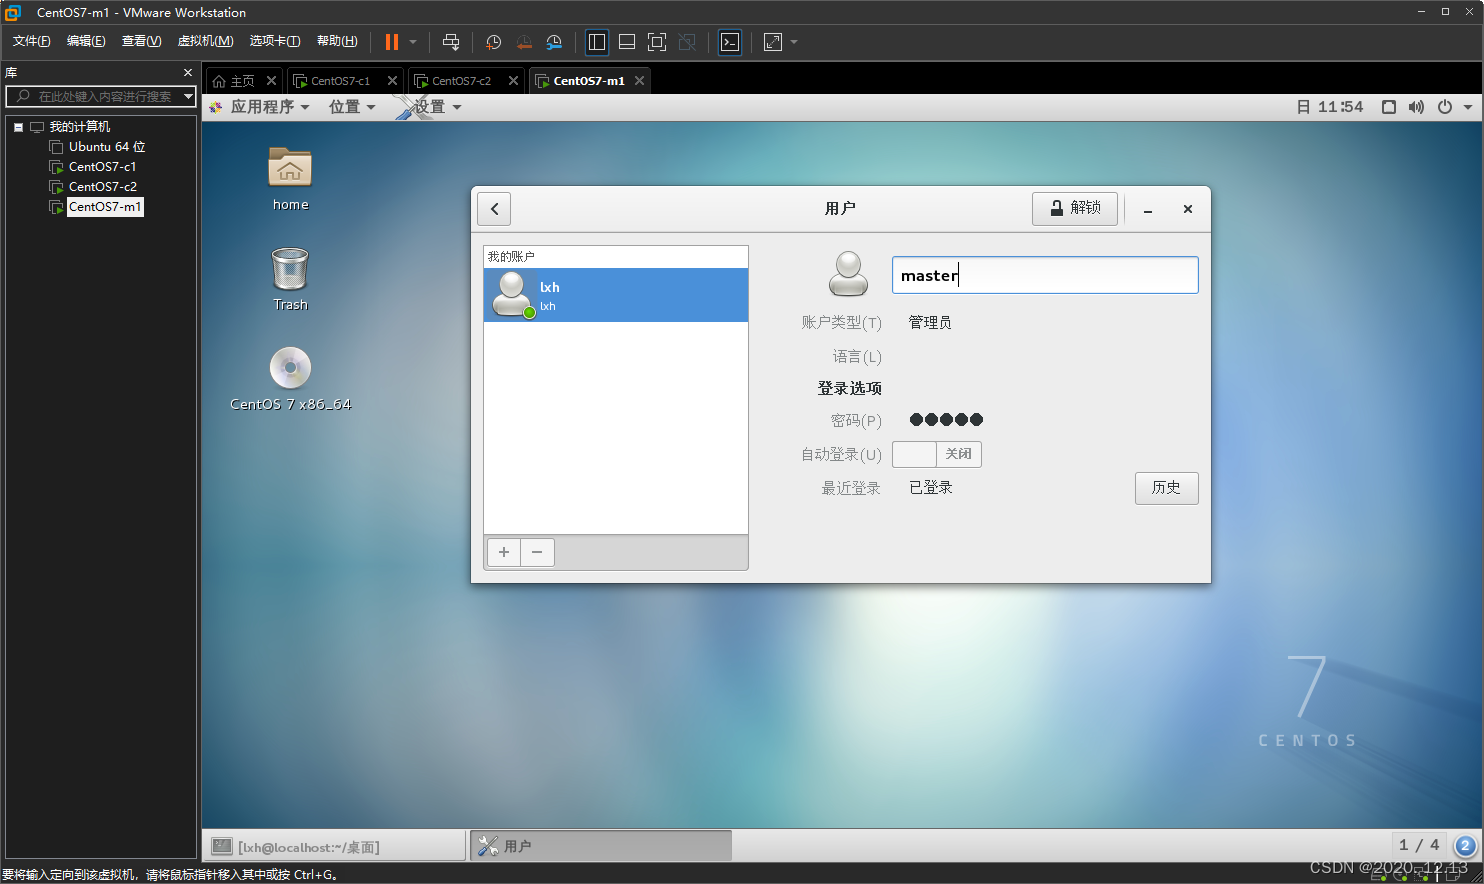Click the Unity mode icon
1484x884 pixels.
coord(687,42)
